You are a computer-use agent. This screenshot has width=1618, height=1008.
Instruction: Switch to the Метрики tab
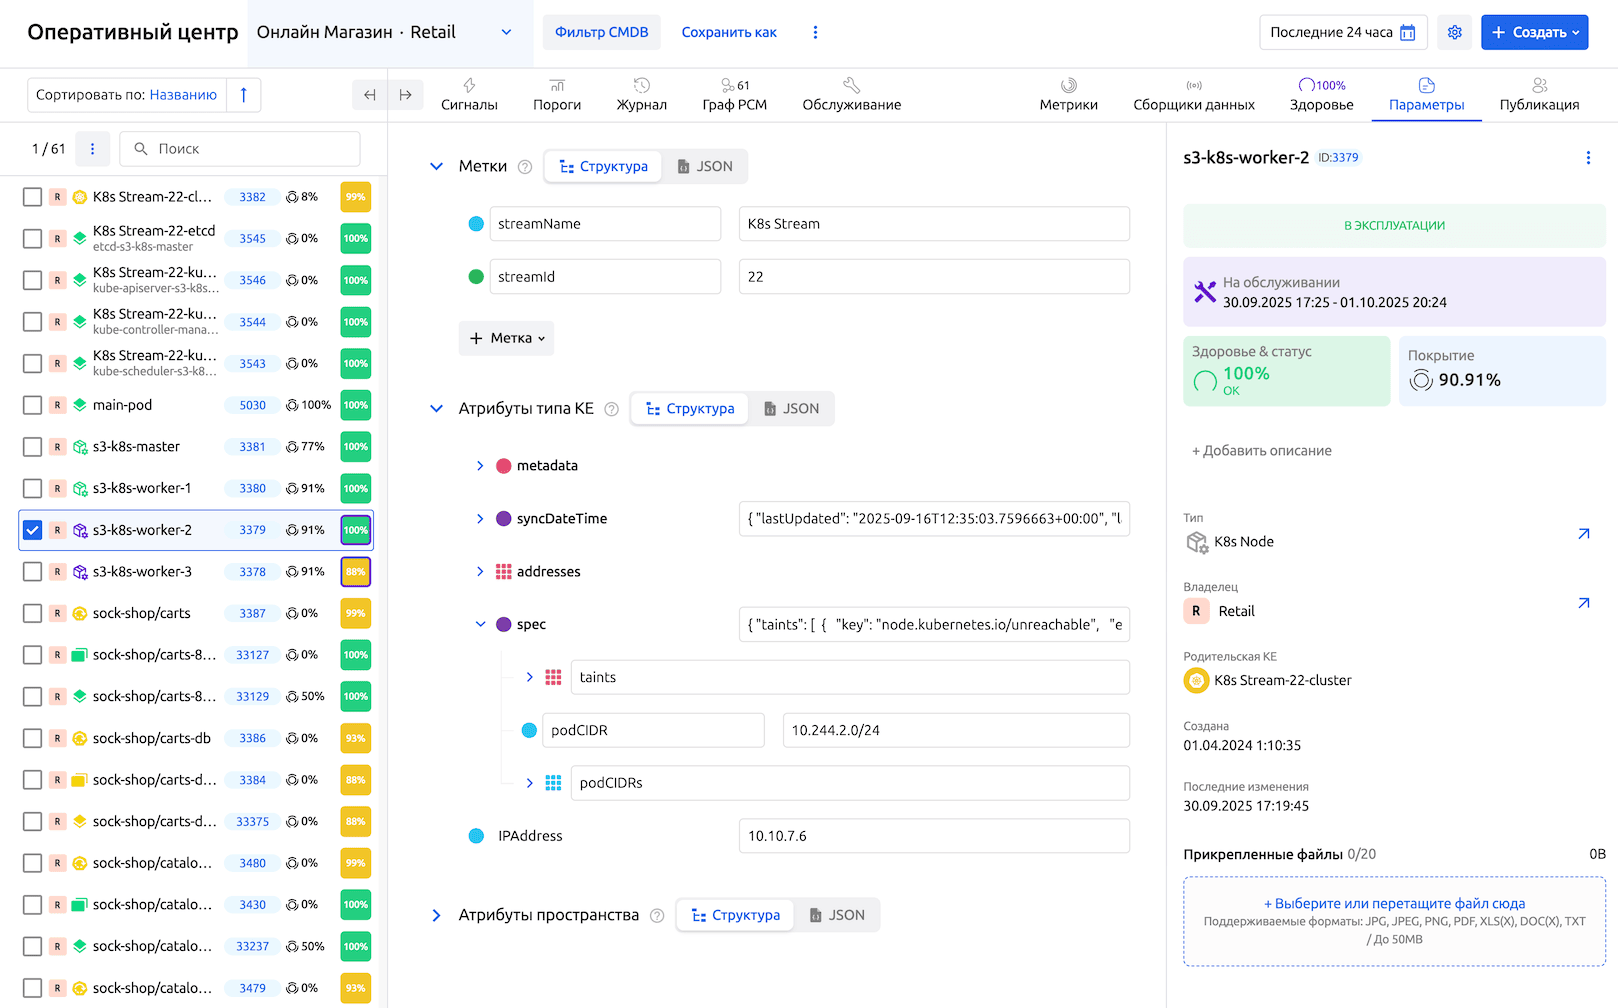pos(1068,95)
